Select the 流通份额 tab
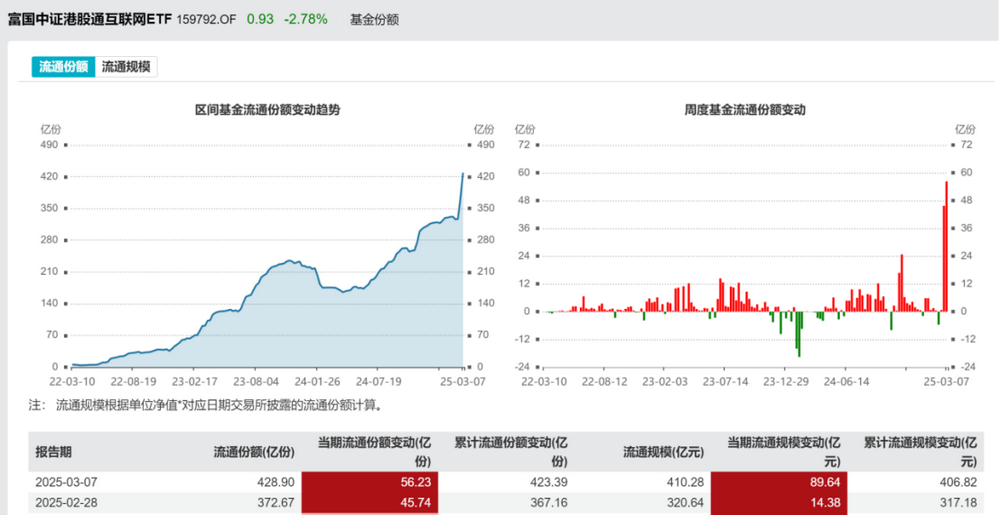This screenshot has height=515, width=1000. (63, 67)
